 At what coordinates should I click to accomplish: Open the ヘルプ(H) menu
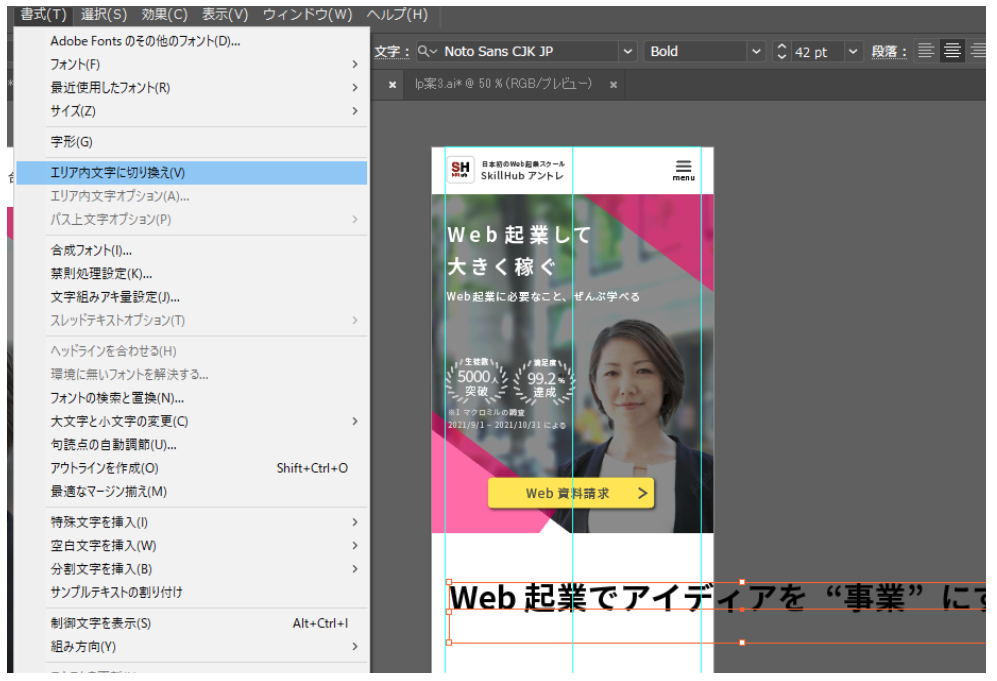(x=397, y=15)
